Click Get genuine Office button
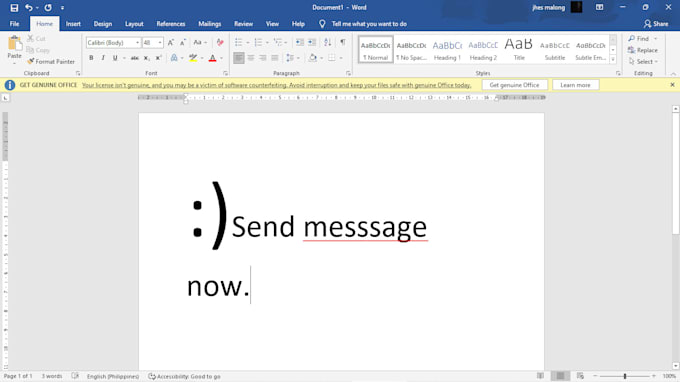This screenshot has height=382, width=680. coord(514,85)
